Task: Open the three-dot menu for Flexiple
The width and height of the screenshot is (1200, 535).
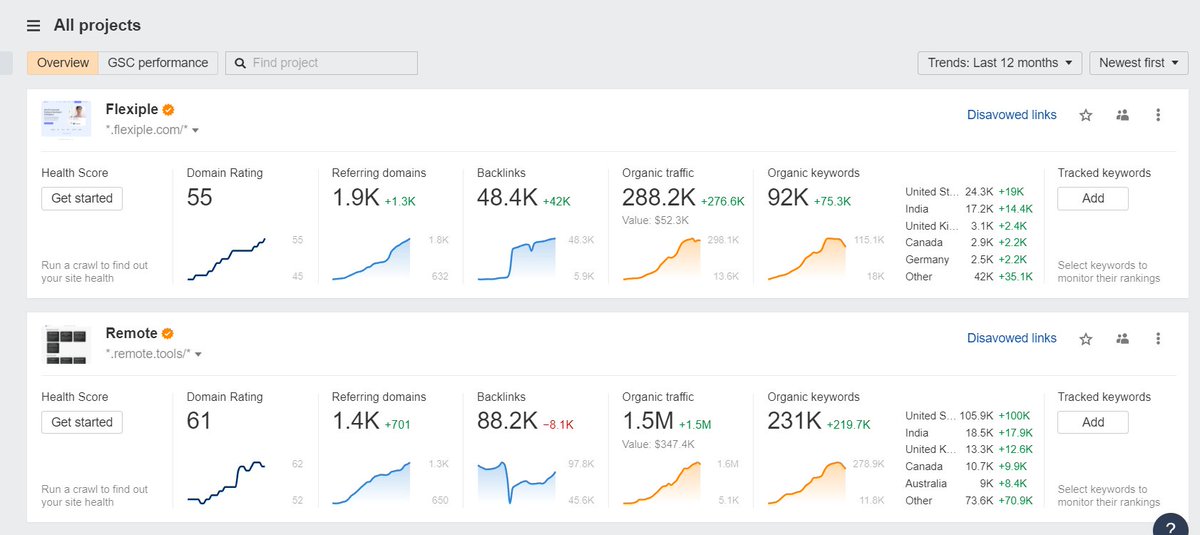Action: [1158, 115]
